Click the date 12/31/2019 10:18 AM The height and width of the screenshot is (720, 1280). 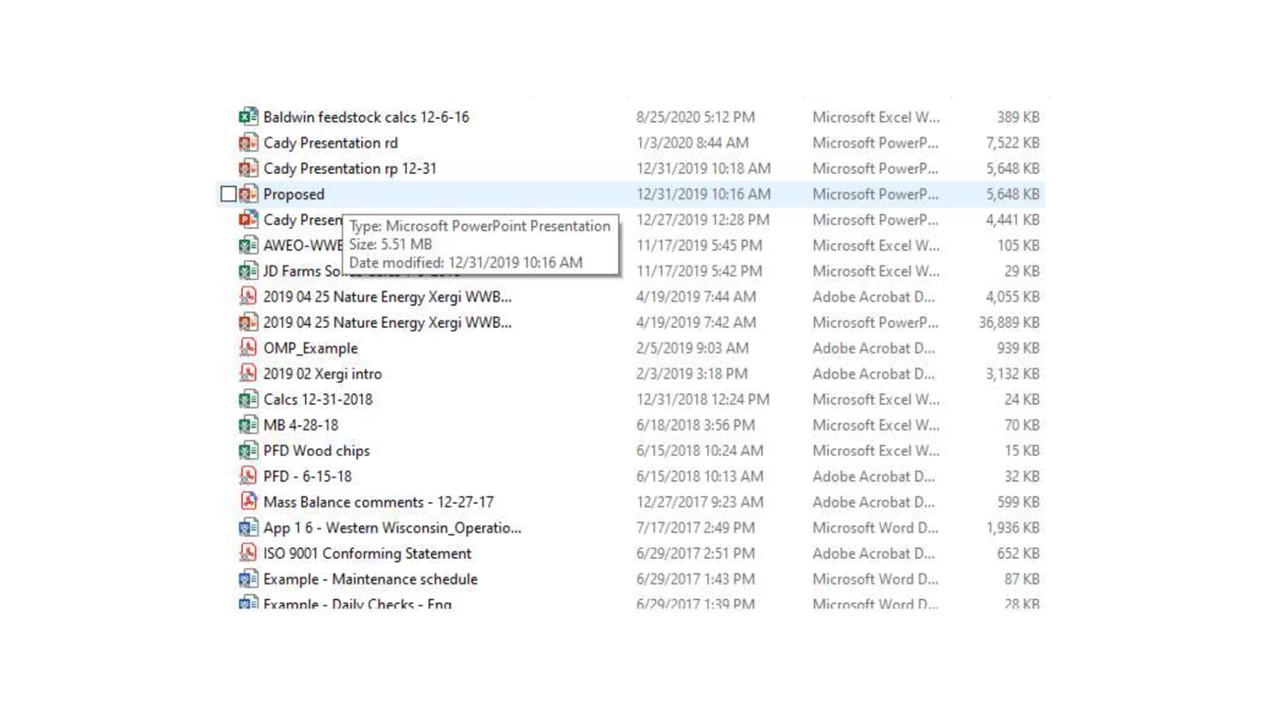coord(703,168)
